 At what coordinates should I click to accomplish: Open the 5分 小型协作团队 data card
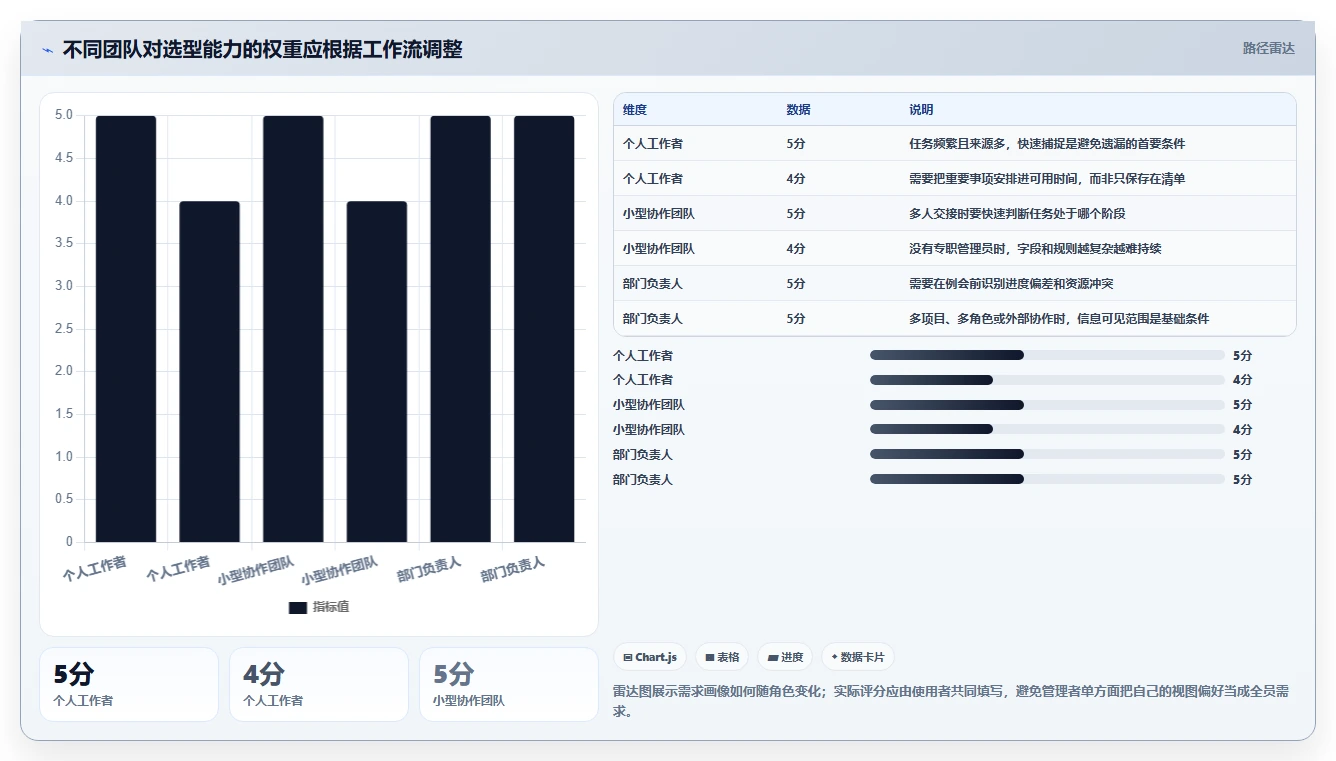tap(509, 684)
